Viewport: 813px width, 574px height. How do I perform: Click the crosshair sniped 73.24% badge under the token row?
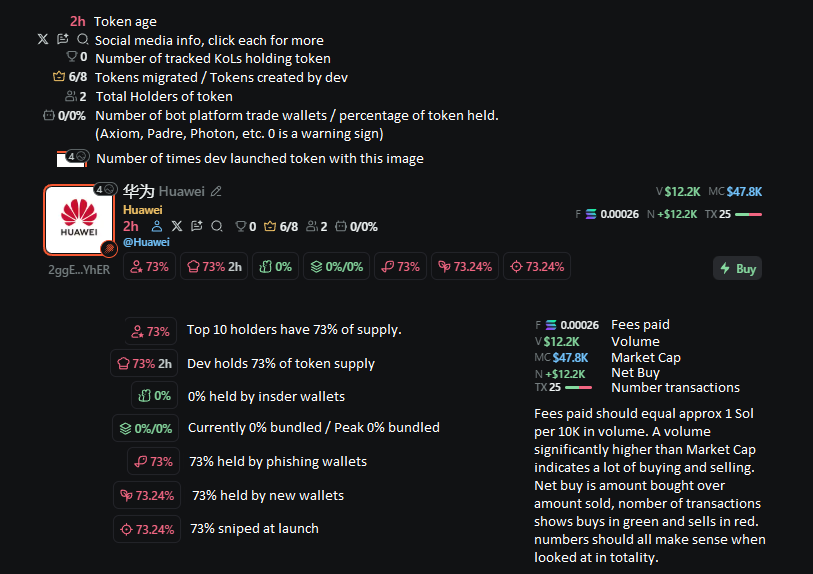[537, 267]
